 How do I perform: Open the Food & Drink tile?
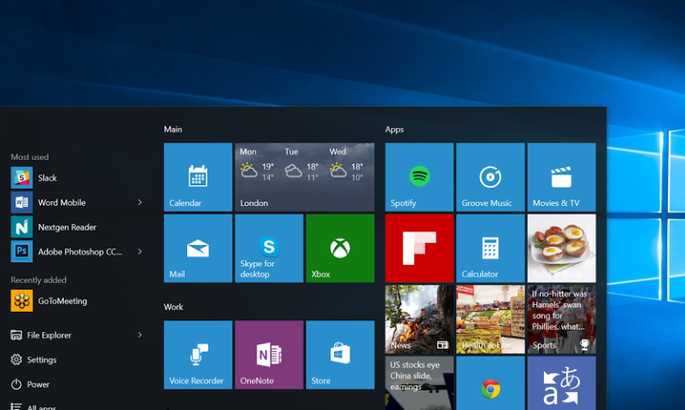(562, 248)
